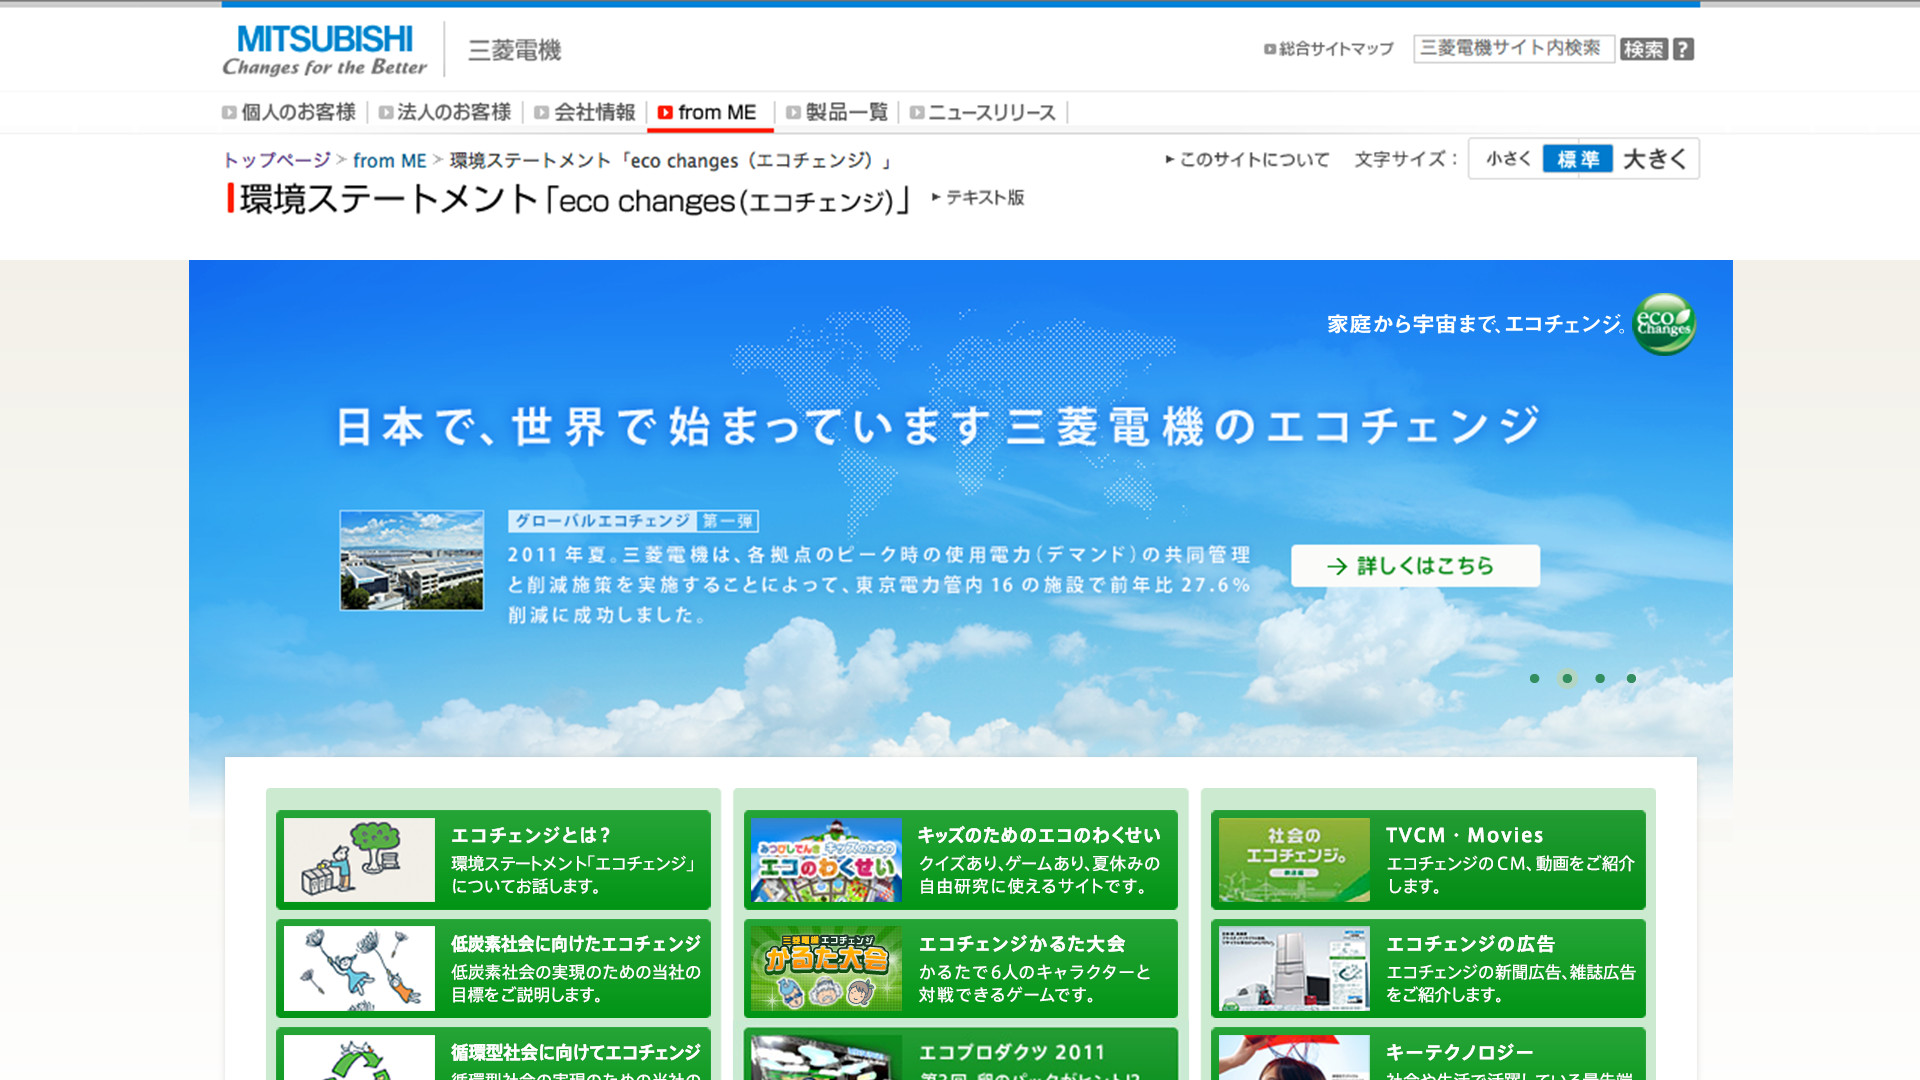Click the 三菱電機 wordmark in the header

click(x=515, y=50)
